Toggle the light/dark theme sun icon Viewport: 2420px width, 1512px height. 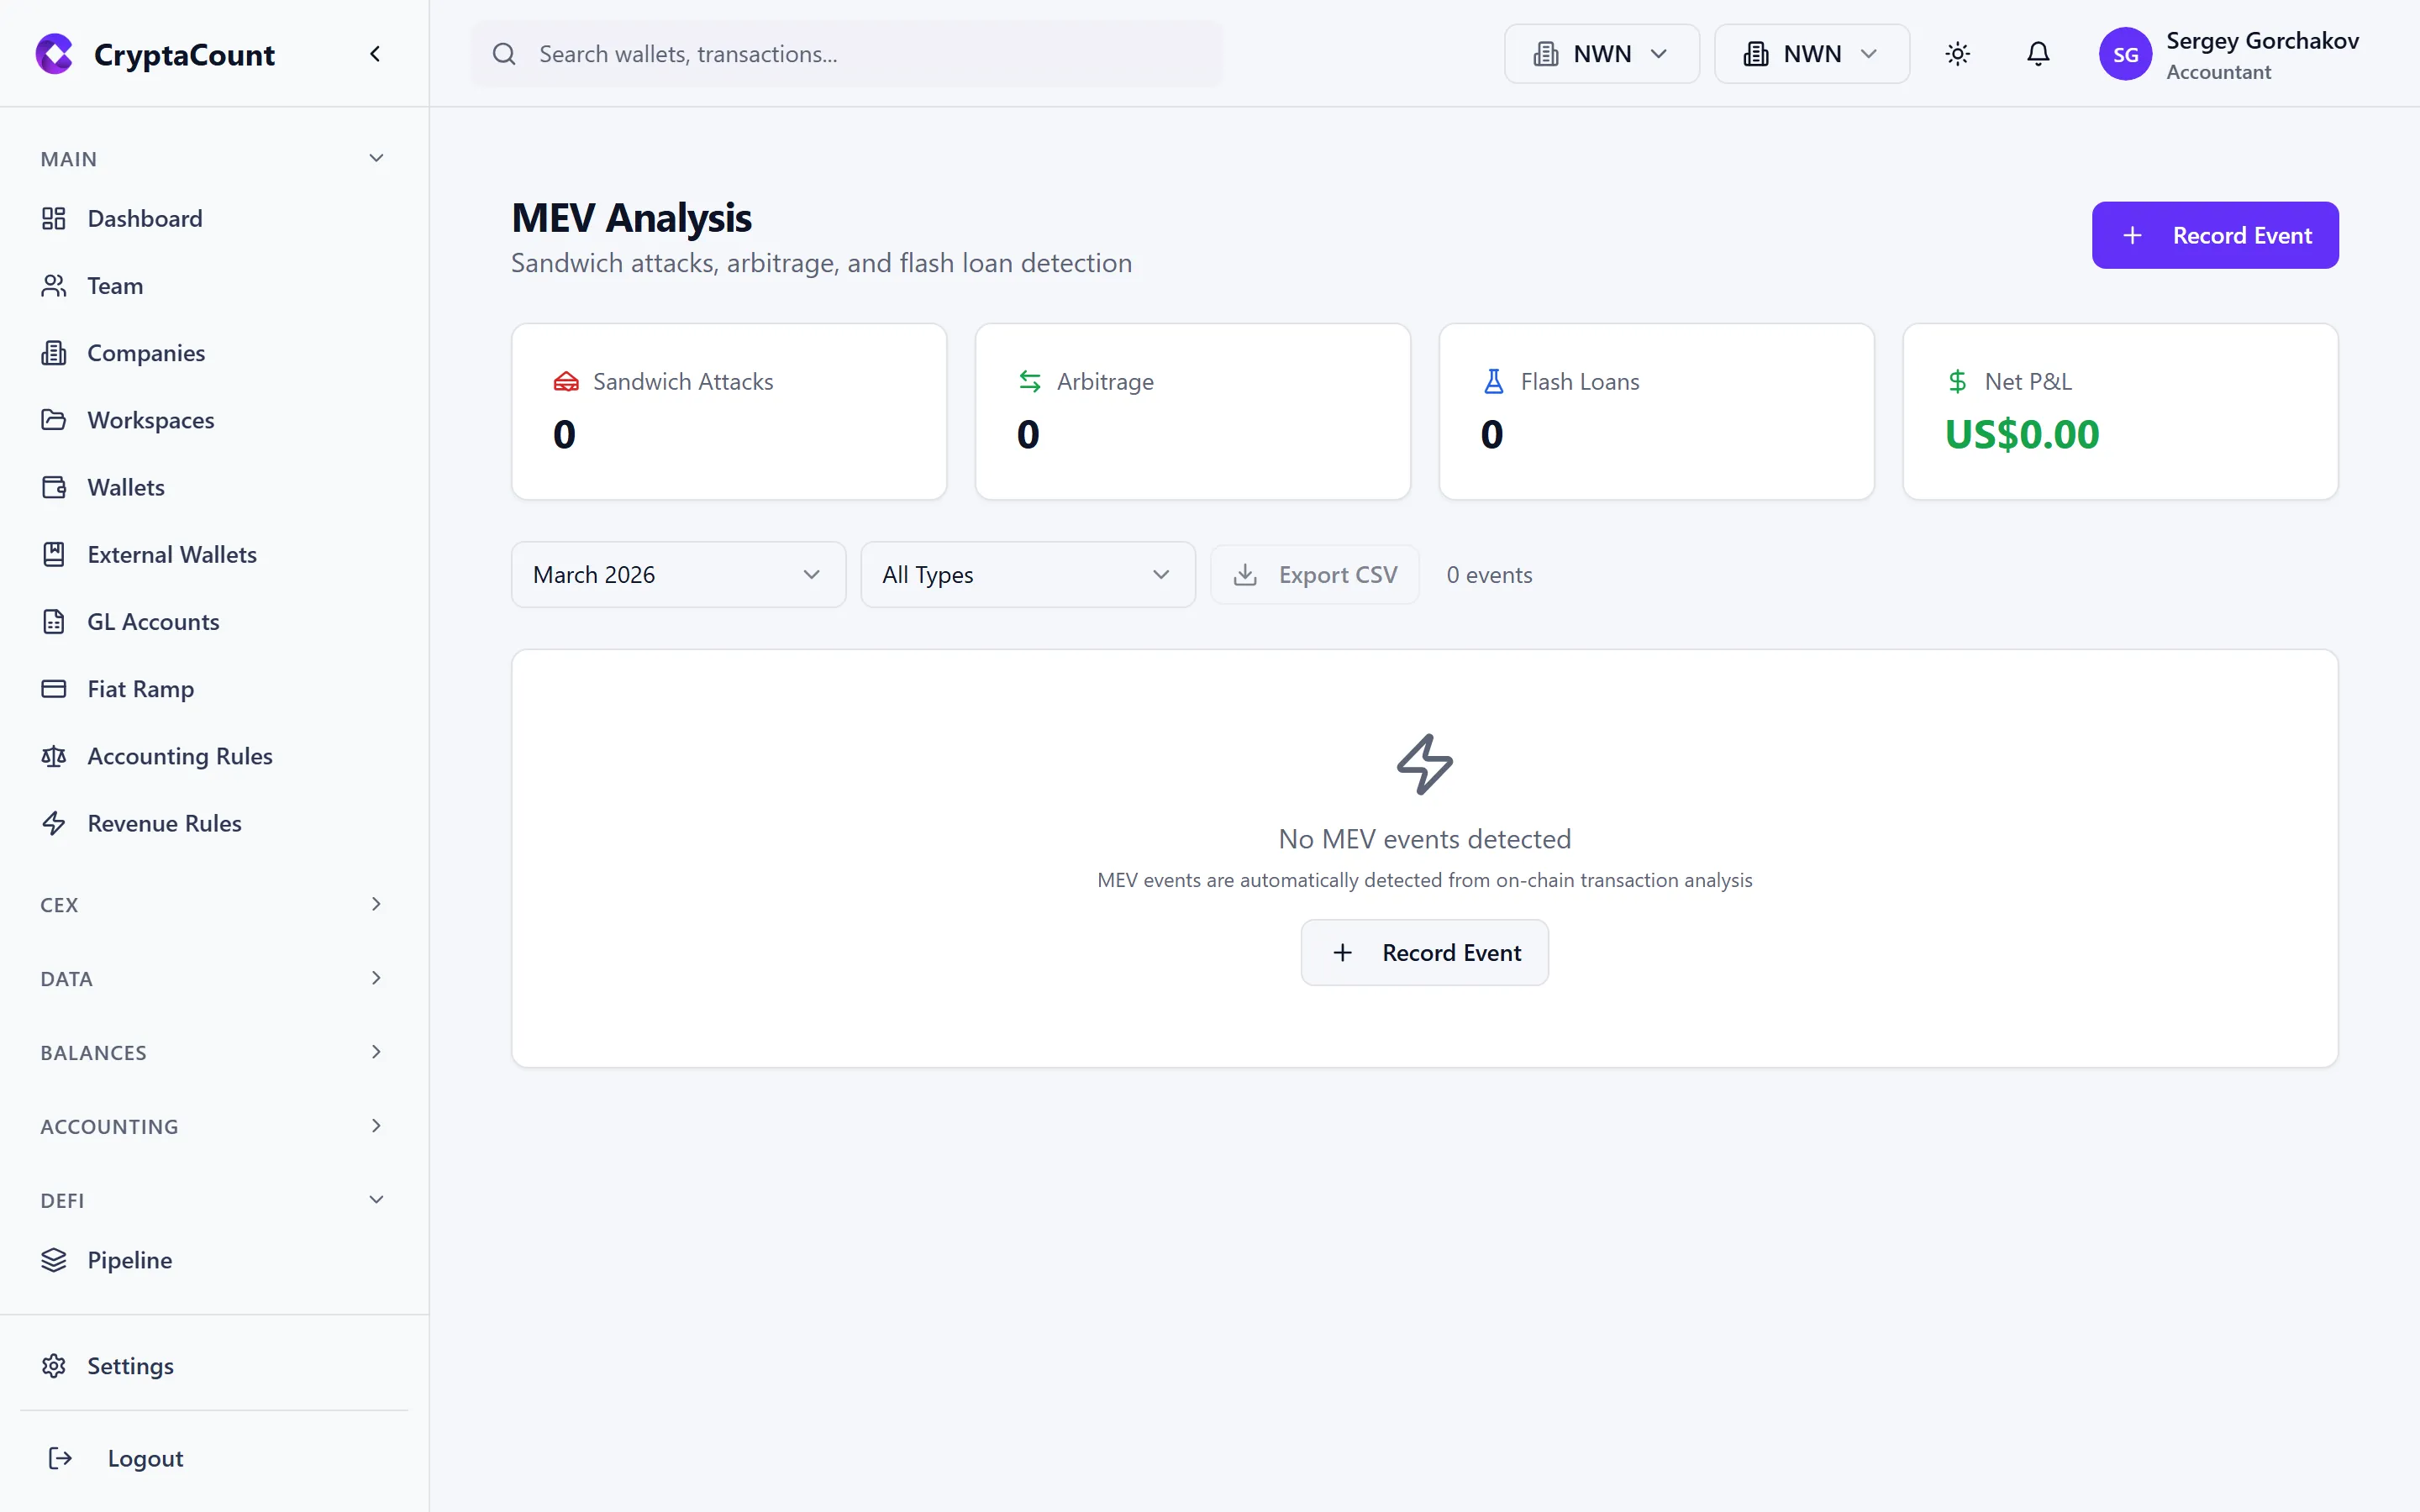coord(1957,54)
